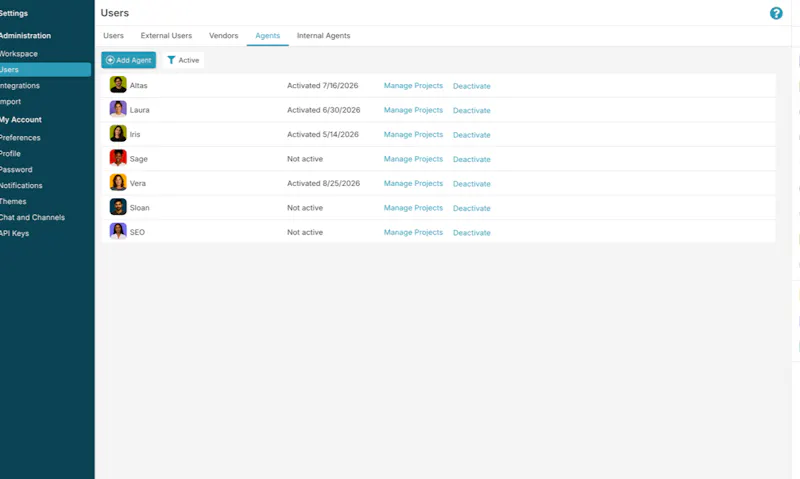
Task: Click the agent name Iris
Action: point(135,135)
